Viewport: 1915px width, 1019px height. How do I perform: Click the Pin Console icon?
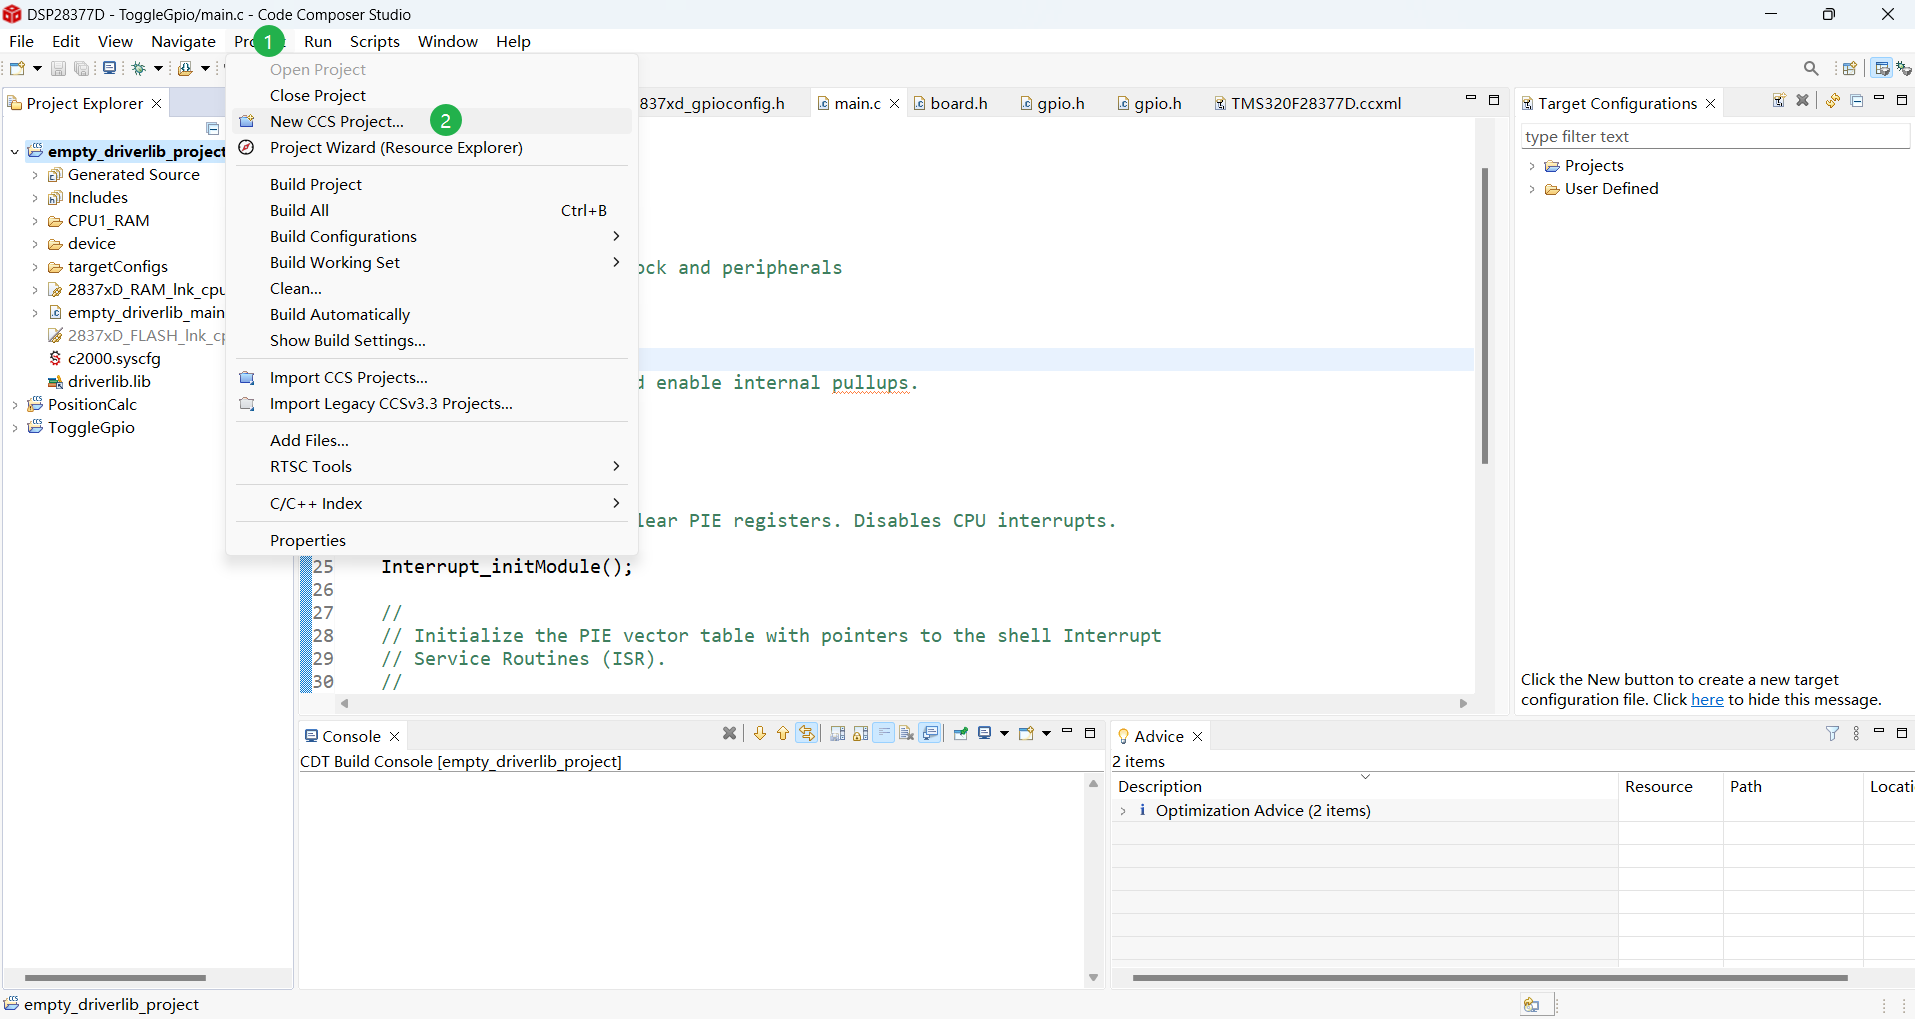coord(960,733)
